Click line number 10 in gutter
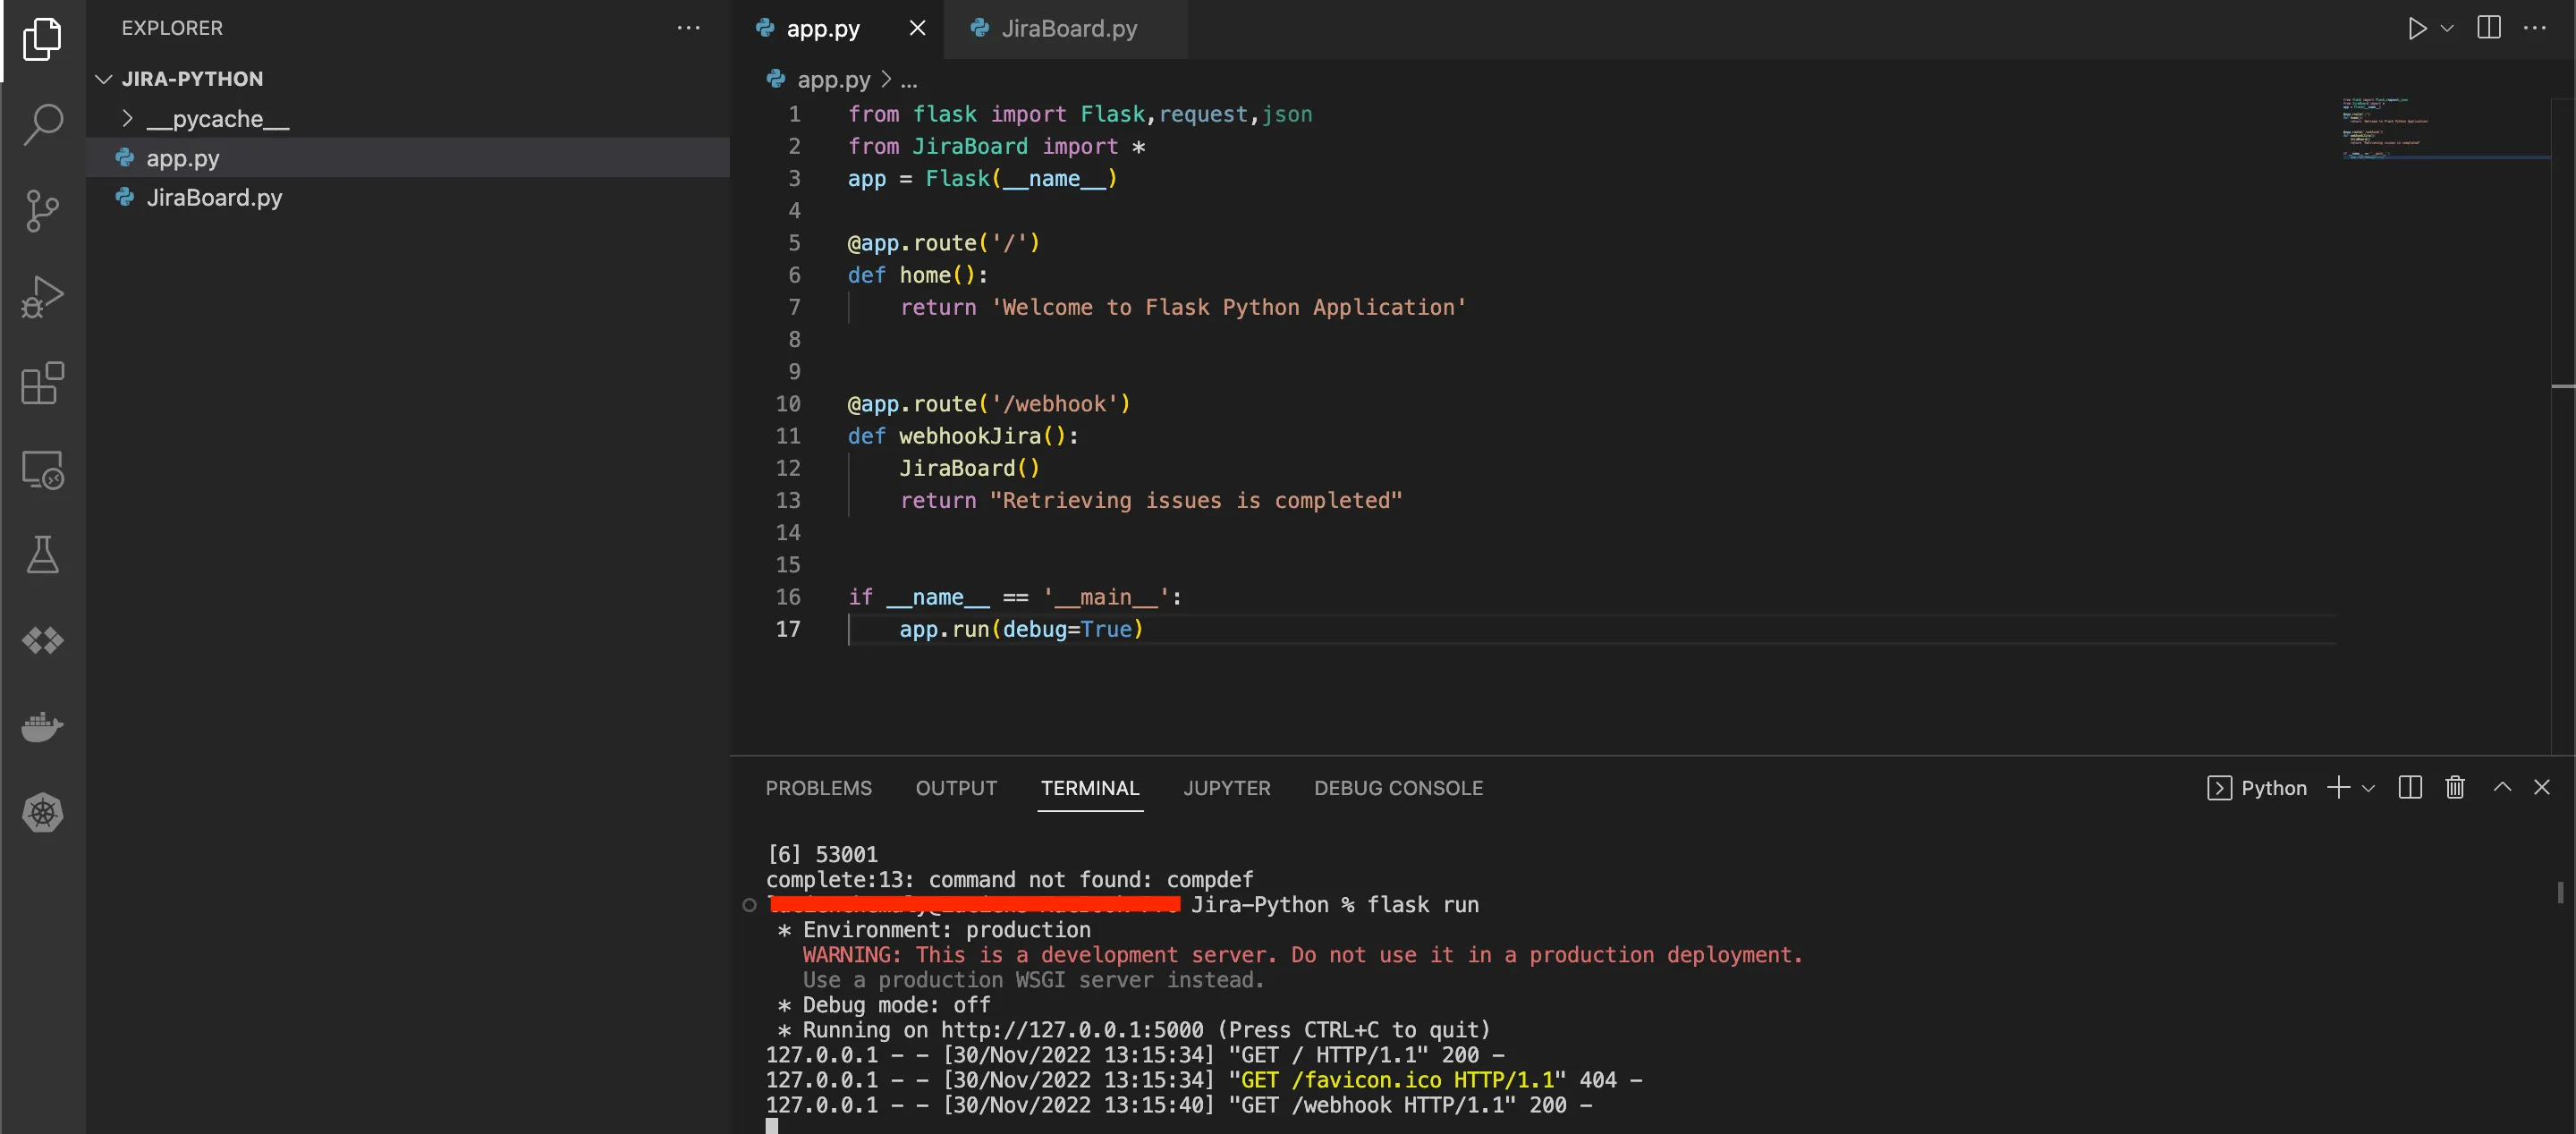The width and height of the screenshot is (2576, 1134). click(788, 404)
